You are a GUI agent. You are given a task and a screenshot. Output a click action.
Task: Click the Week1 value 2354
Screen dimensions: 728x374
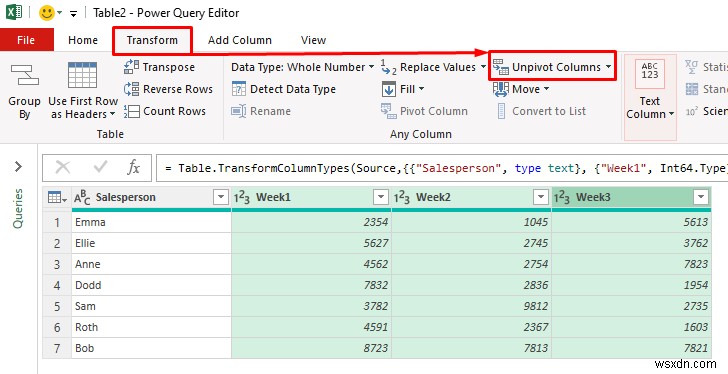coord(311,222)
